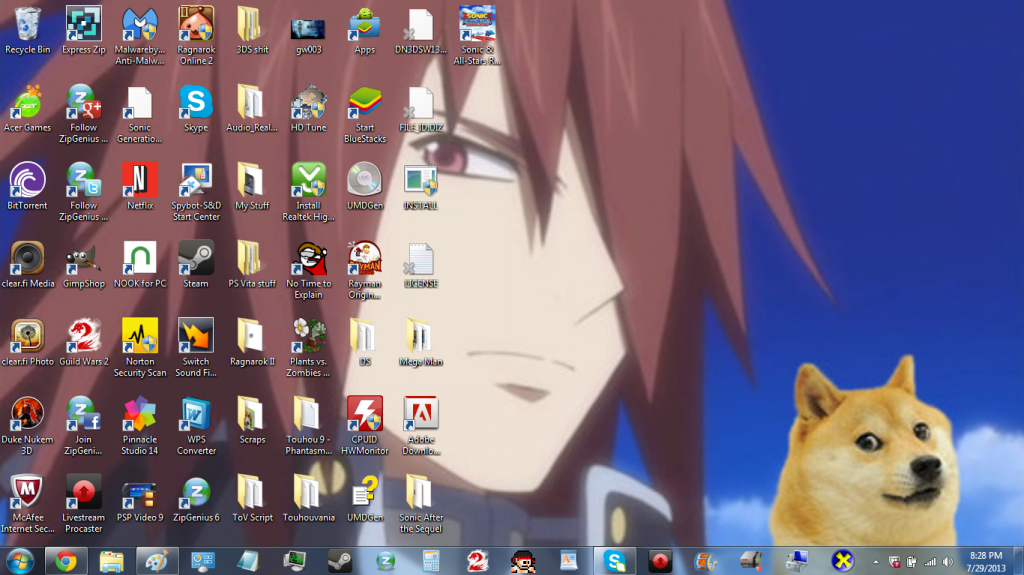Launch Steam desktop shortcut
1024x575 pixels.
tap(196, 265)
